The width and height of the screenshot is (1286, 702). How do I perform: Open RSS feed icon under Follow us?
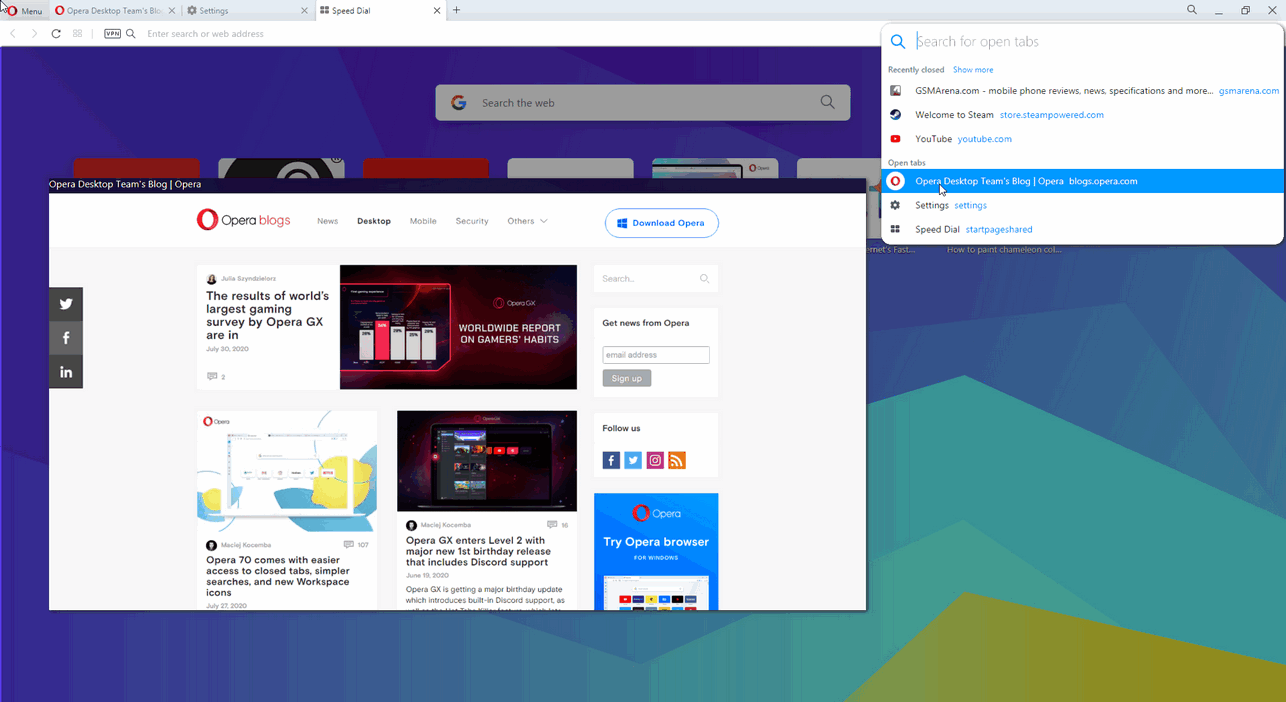(x=677, y=460)
